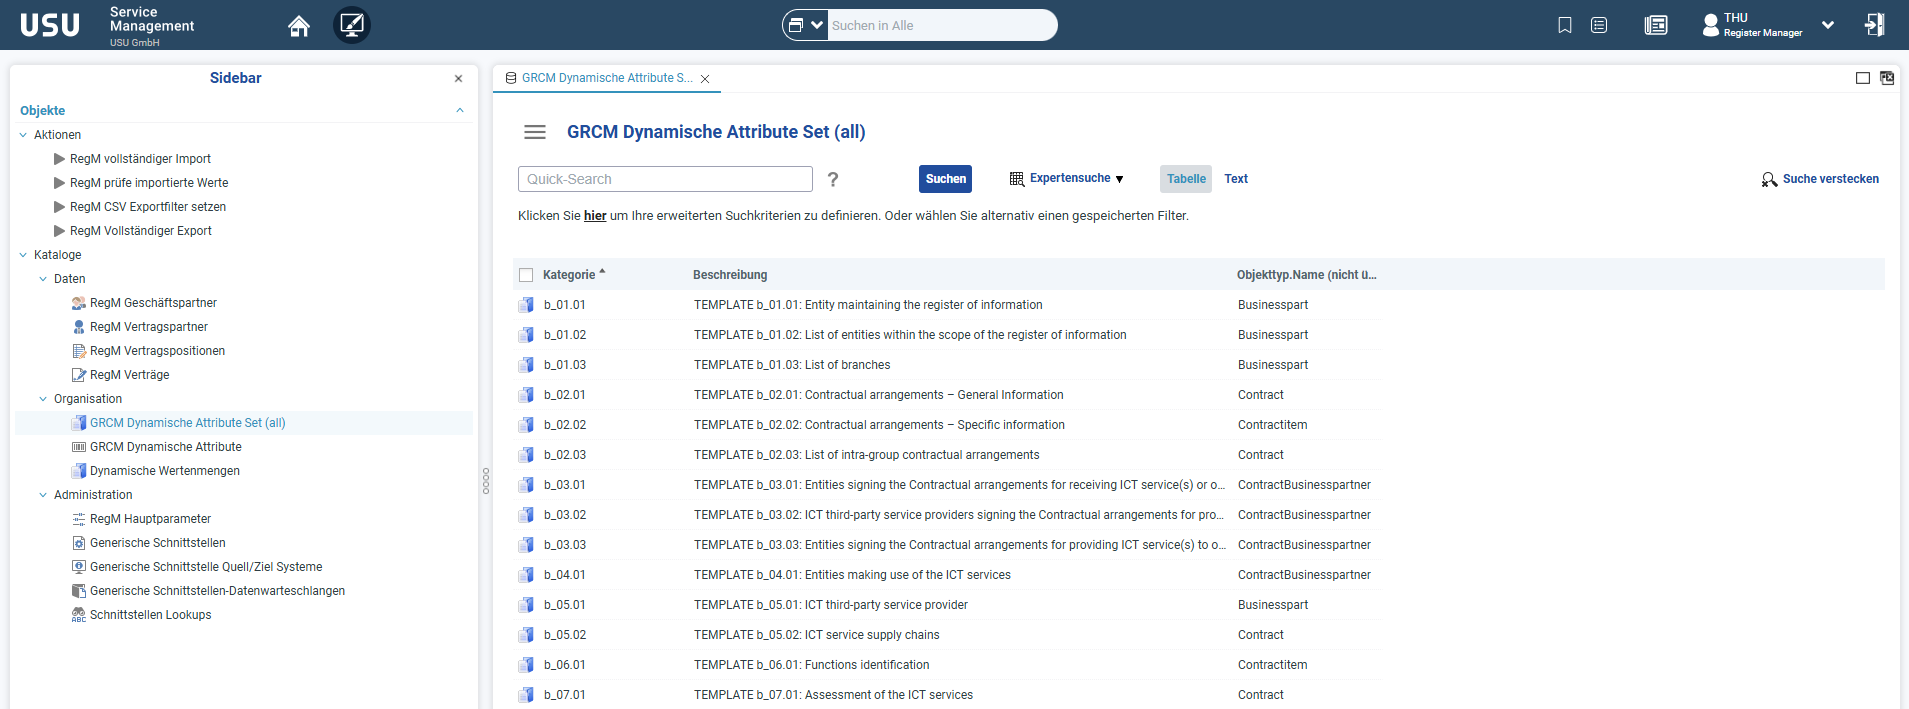This screenshot has width=1909, height=709.
Task: Collapse the Objekte sidebar section
Action: [x=460, y=111]
